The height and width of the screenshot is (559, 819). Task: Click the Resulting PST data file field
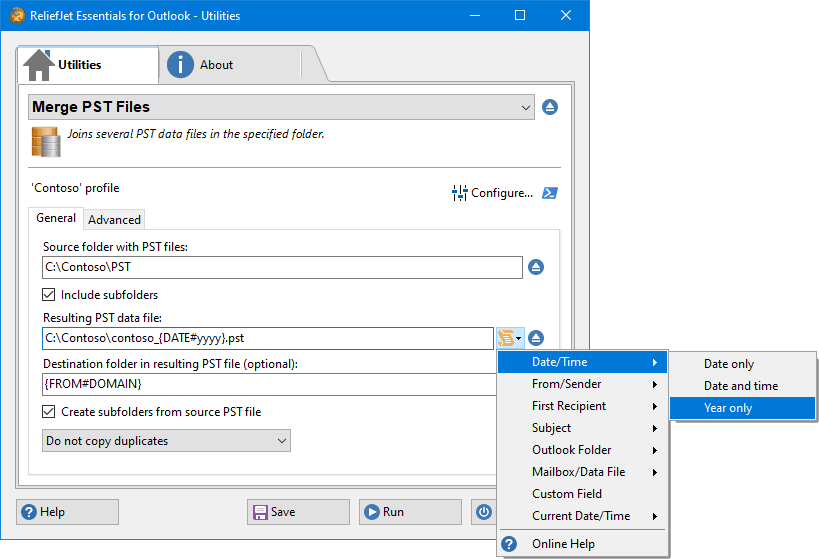point(267,338)
